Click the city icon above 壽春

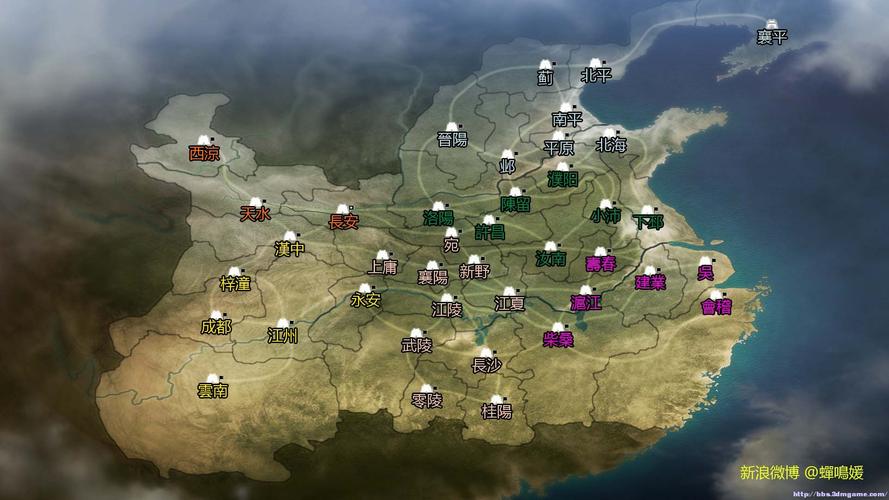click(x=601, y=252)
